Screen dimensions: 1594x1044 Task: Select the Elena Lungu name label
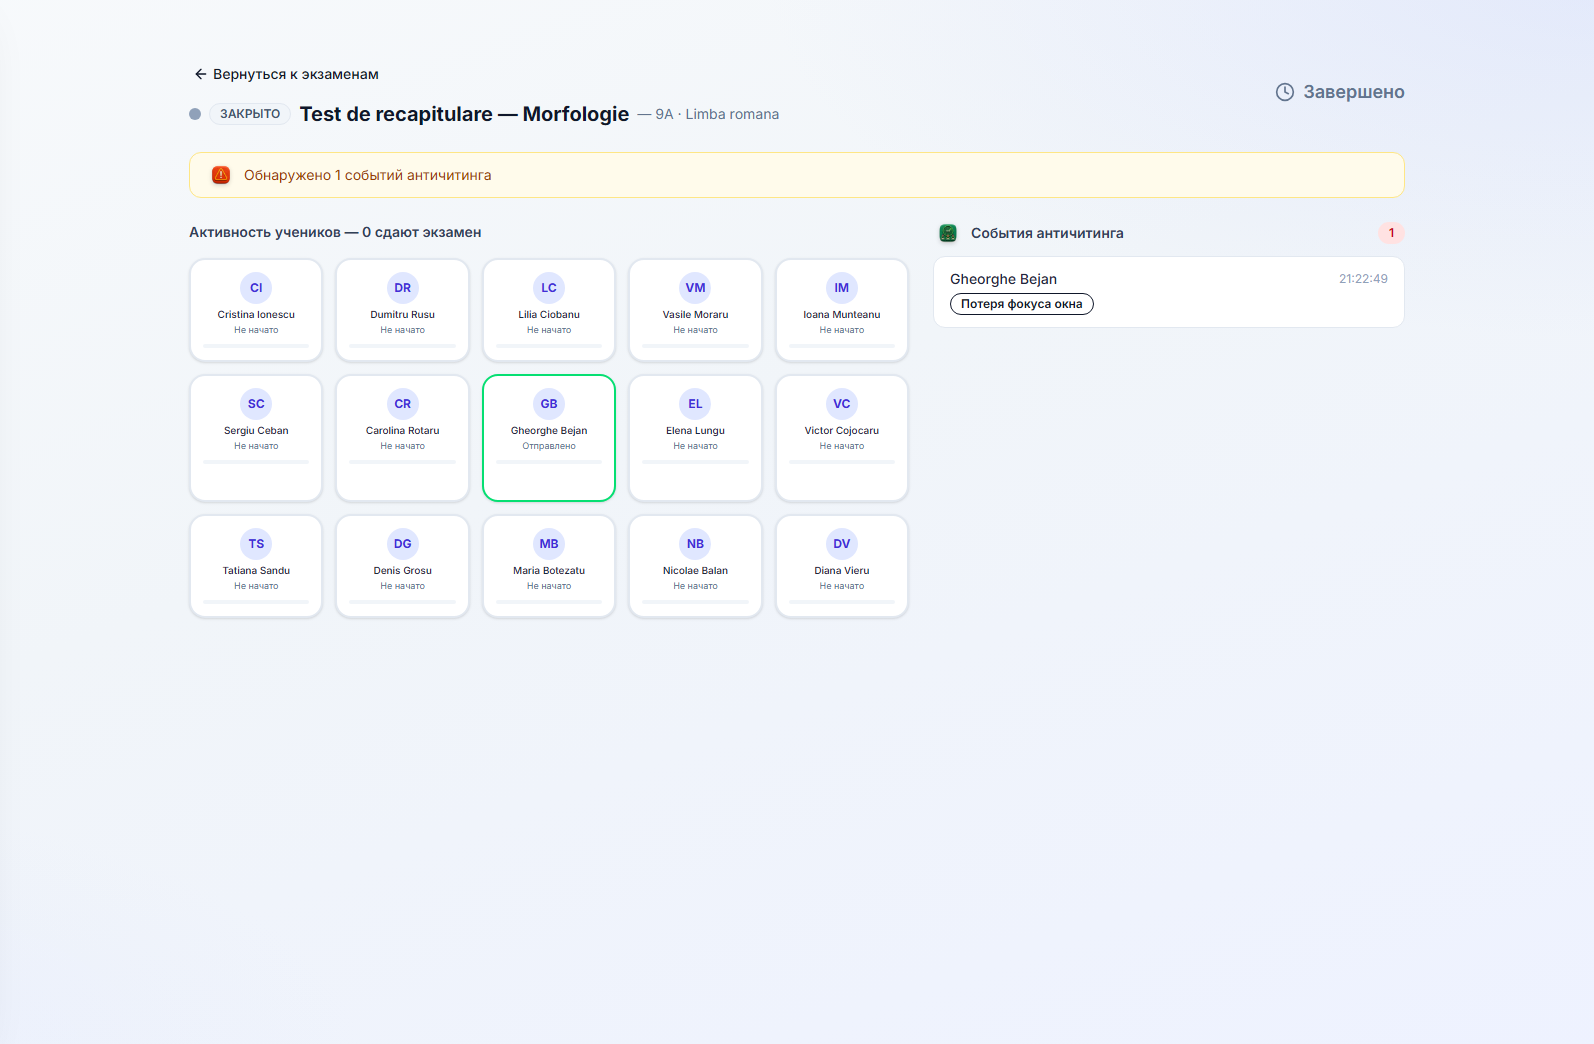(x=695, y=431)
